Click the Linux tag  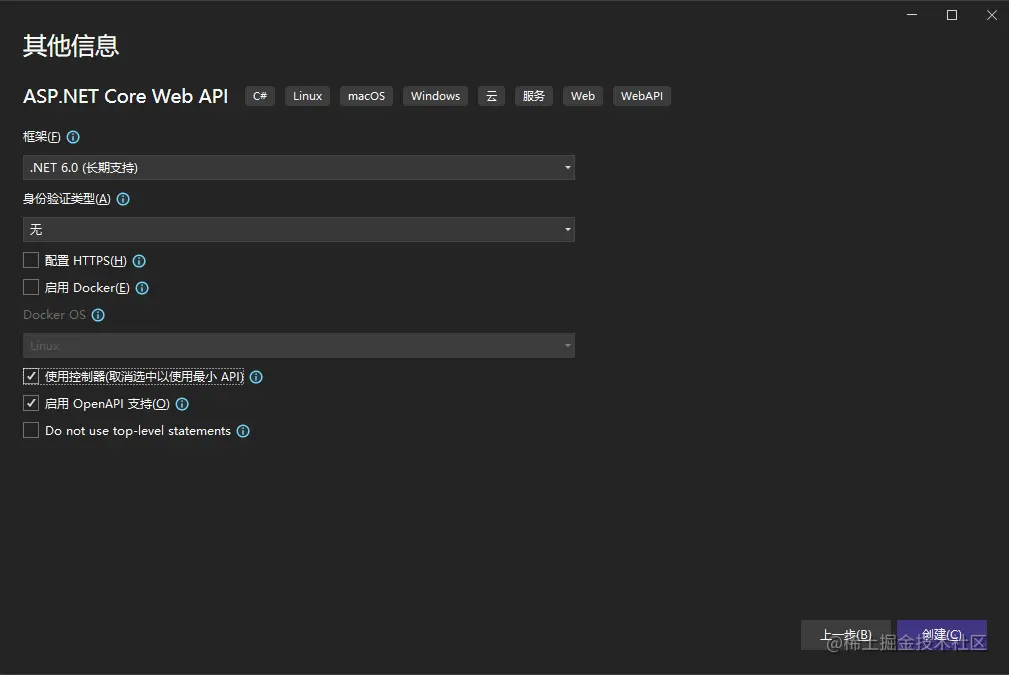(x=308, y=96)
